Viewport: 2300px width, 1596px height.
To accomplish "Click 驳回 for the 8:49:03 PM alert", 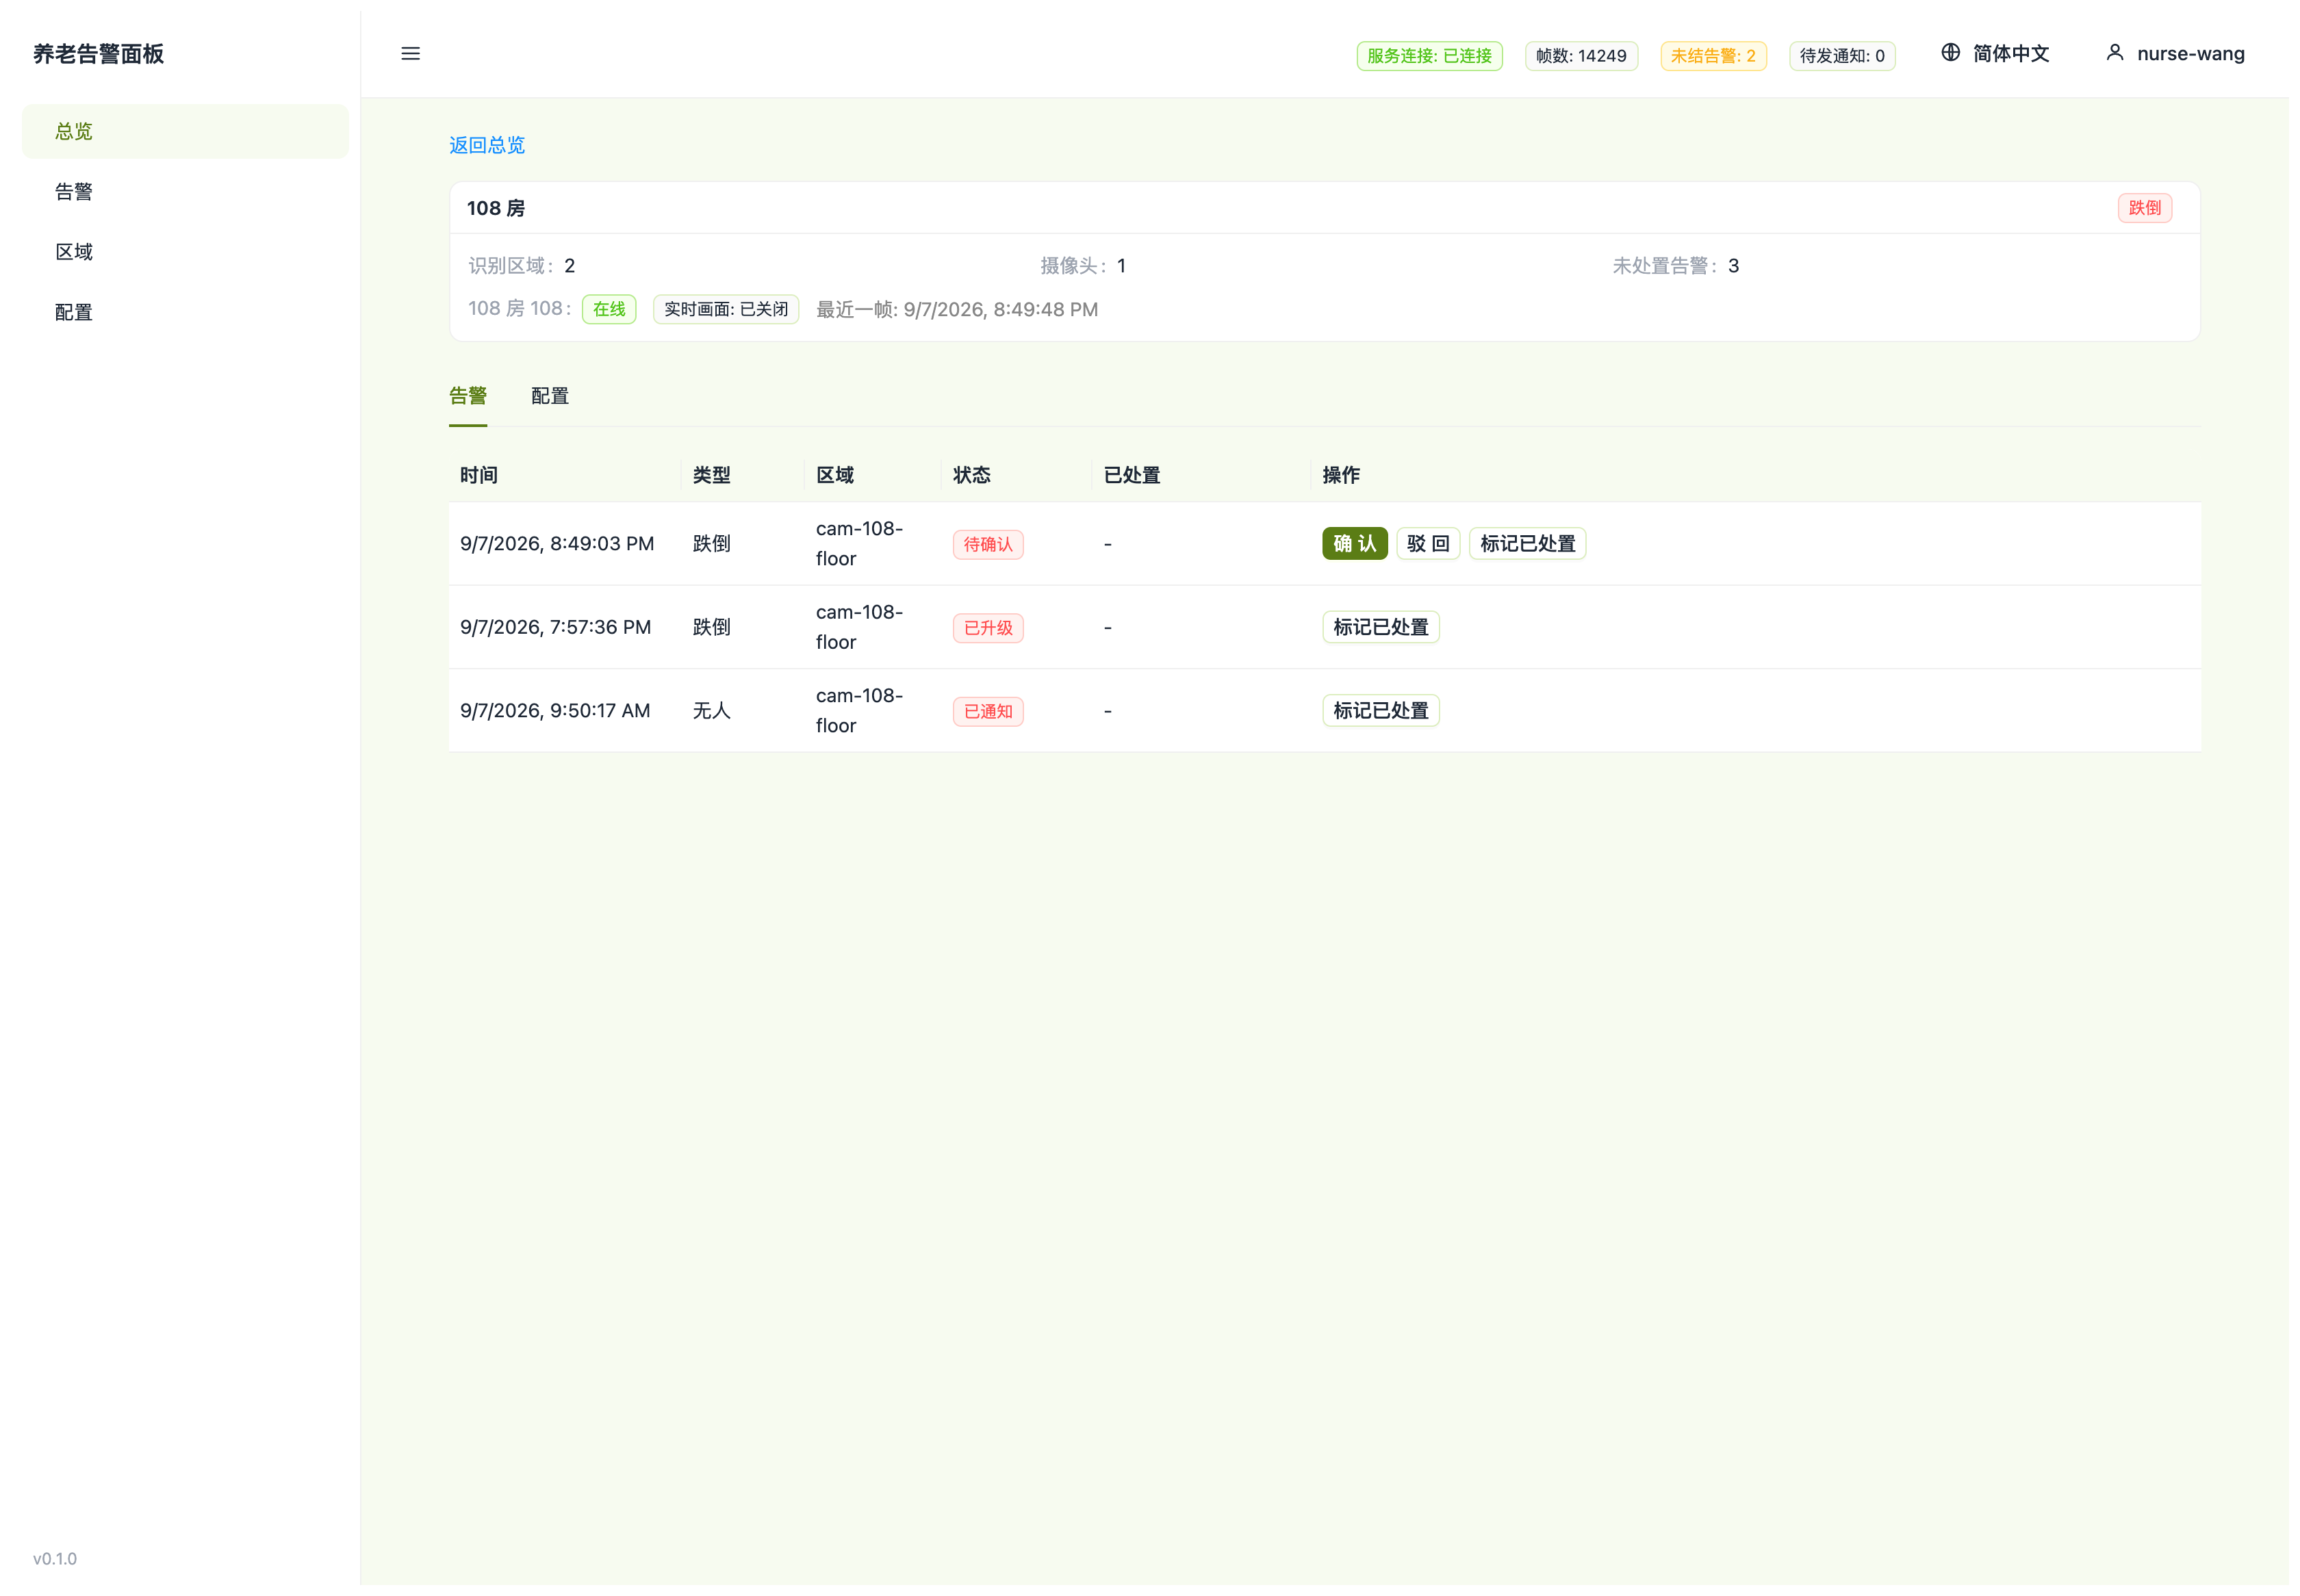I will [x=1428, y=544].
